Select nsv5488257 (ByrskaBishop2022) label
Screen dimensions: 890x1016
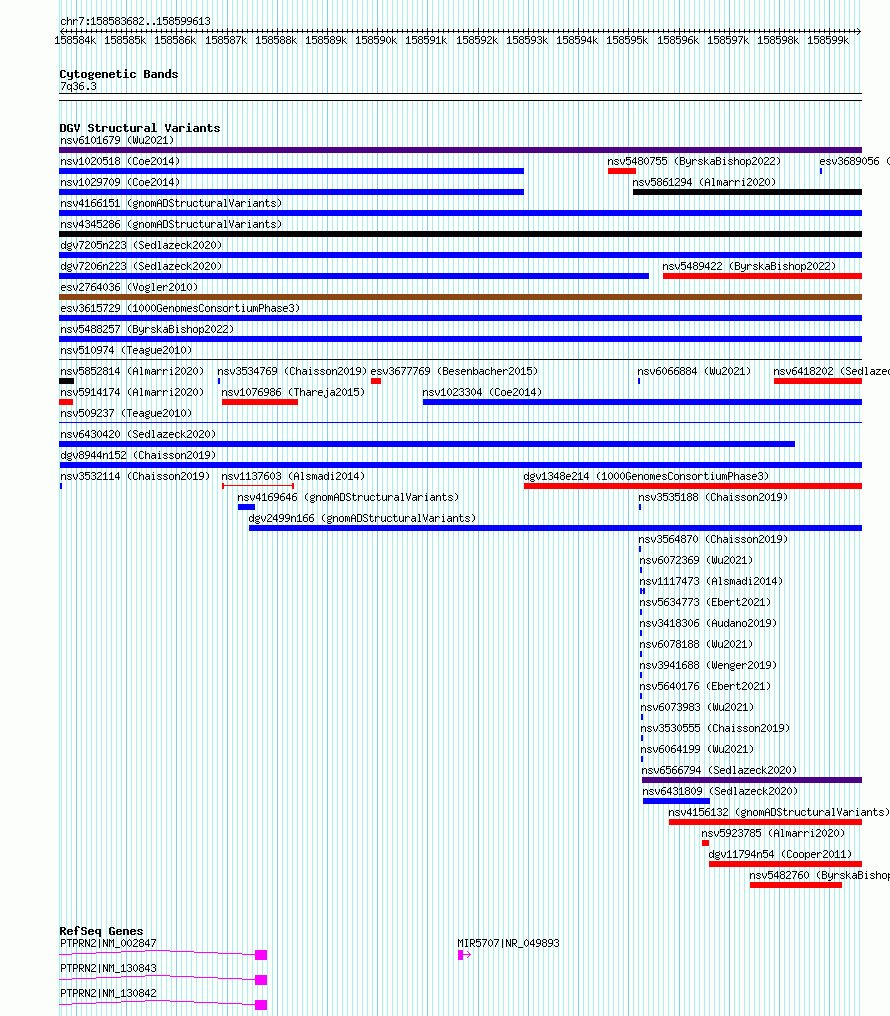(x=147, y=329)
